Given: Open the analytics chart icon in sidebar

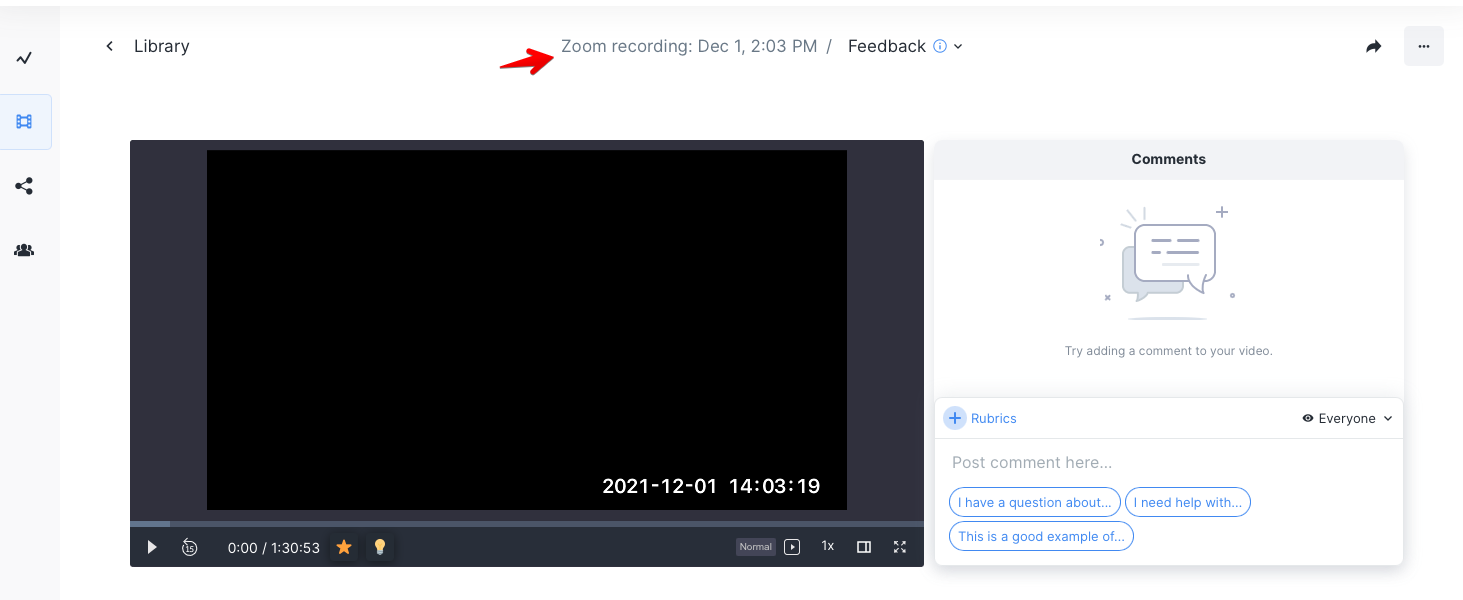Looking at the screenshot, I should click(x=25, y=58).
